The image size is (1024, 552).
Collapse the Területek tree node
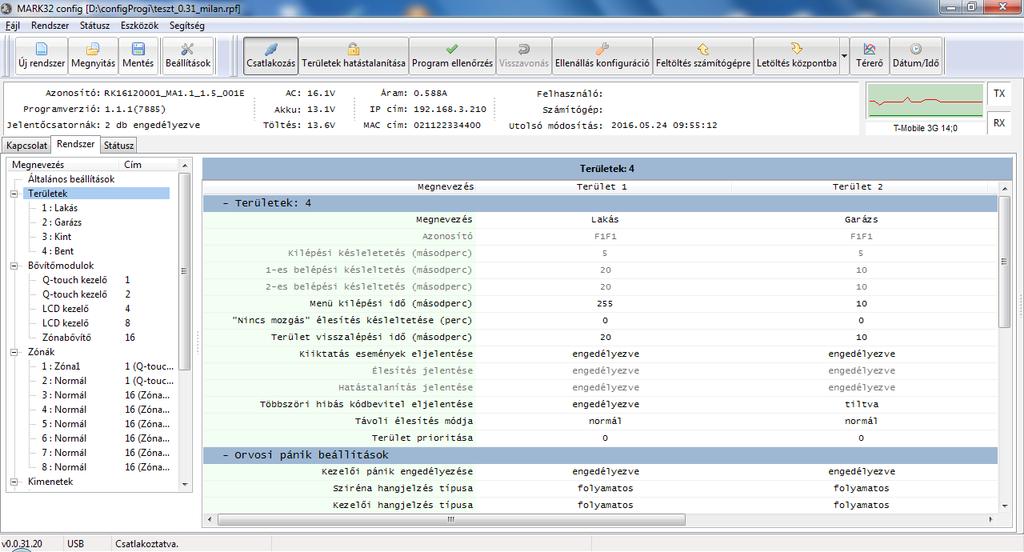point(14,194)
